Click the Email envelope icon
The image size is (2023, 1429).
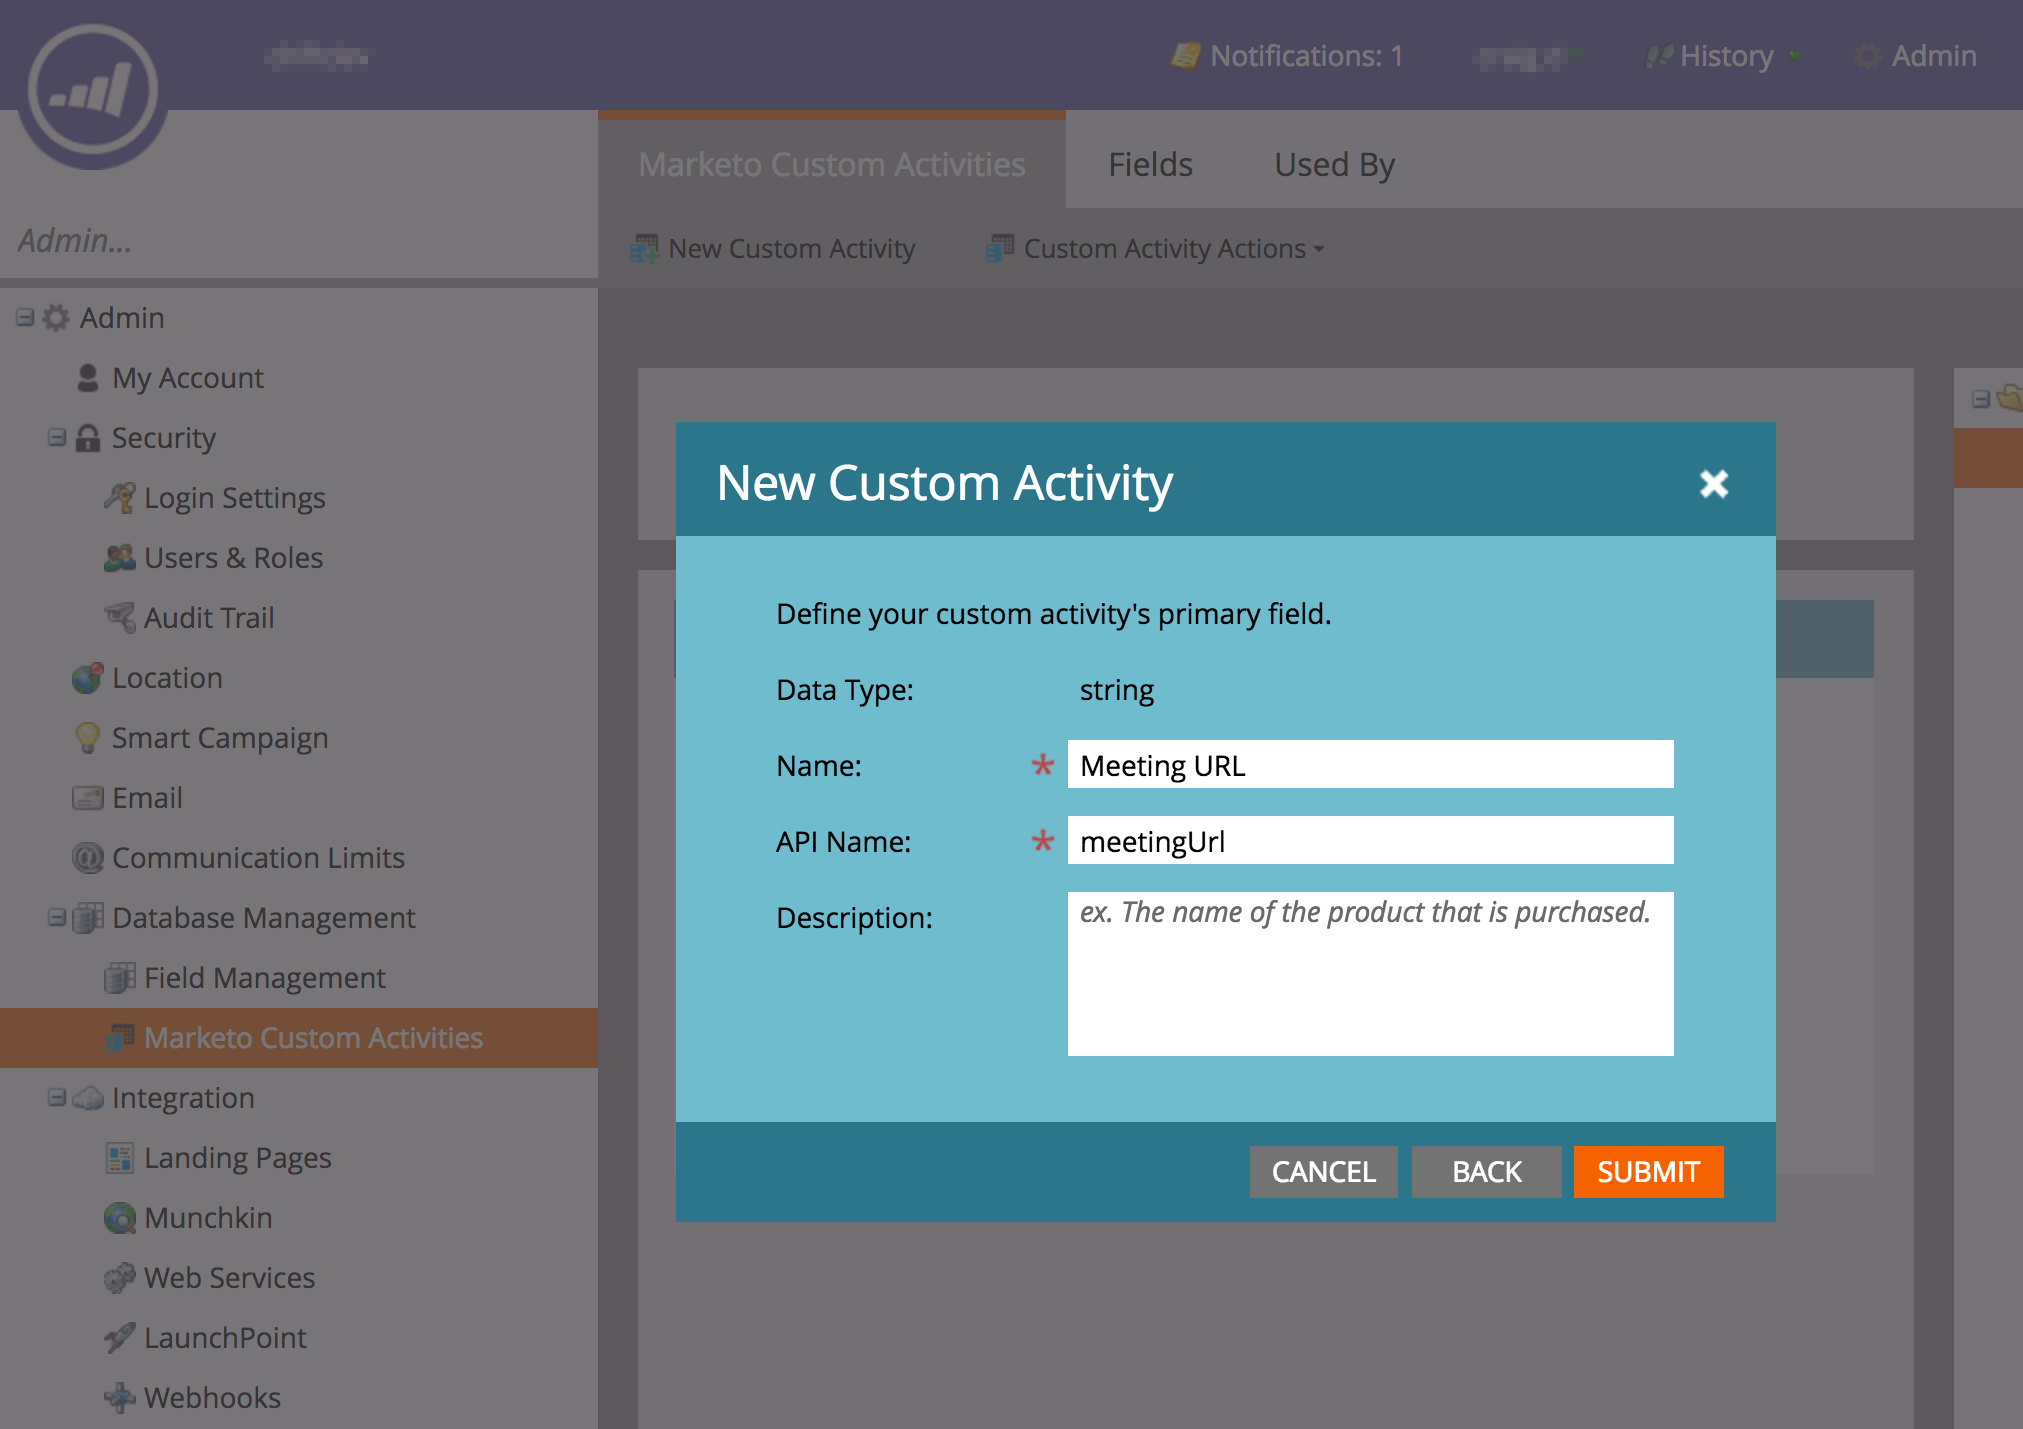coord(88,798)
